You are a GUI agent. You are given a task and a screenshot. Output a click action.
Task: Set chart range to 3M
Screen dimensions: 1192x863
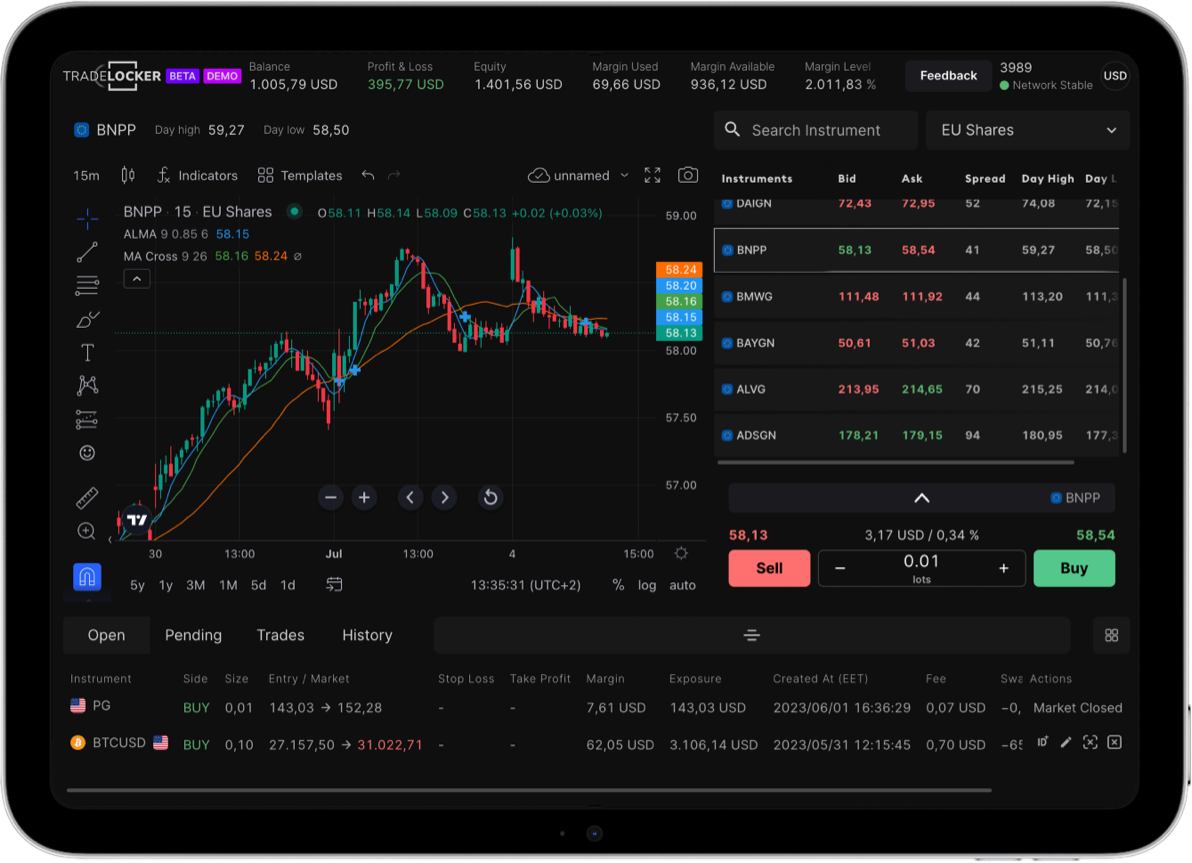pos(196,585)
